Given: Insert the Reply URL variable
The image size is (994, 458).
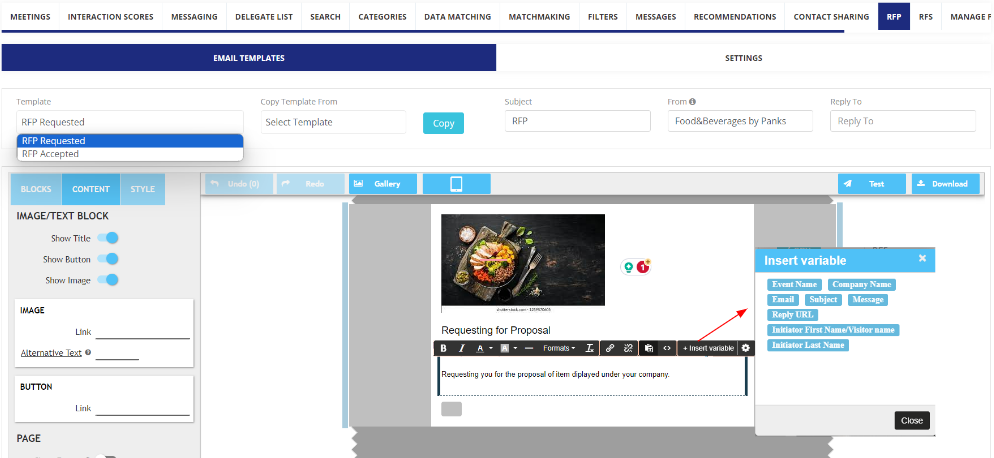Looking at the screenshot, I should click(x=792, y=315).
